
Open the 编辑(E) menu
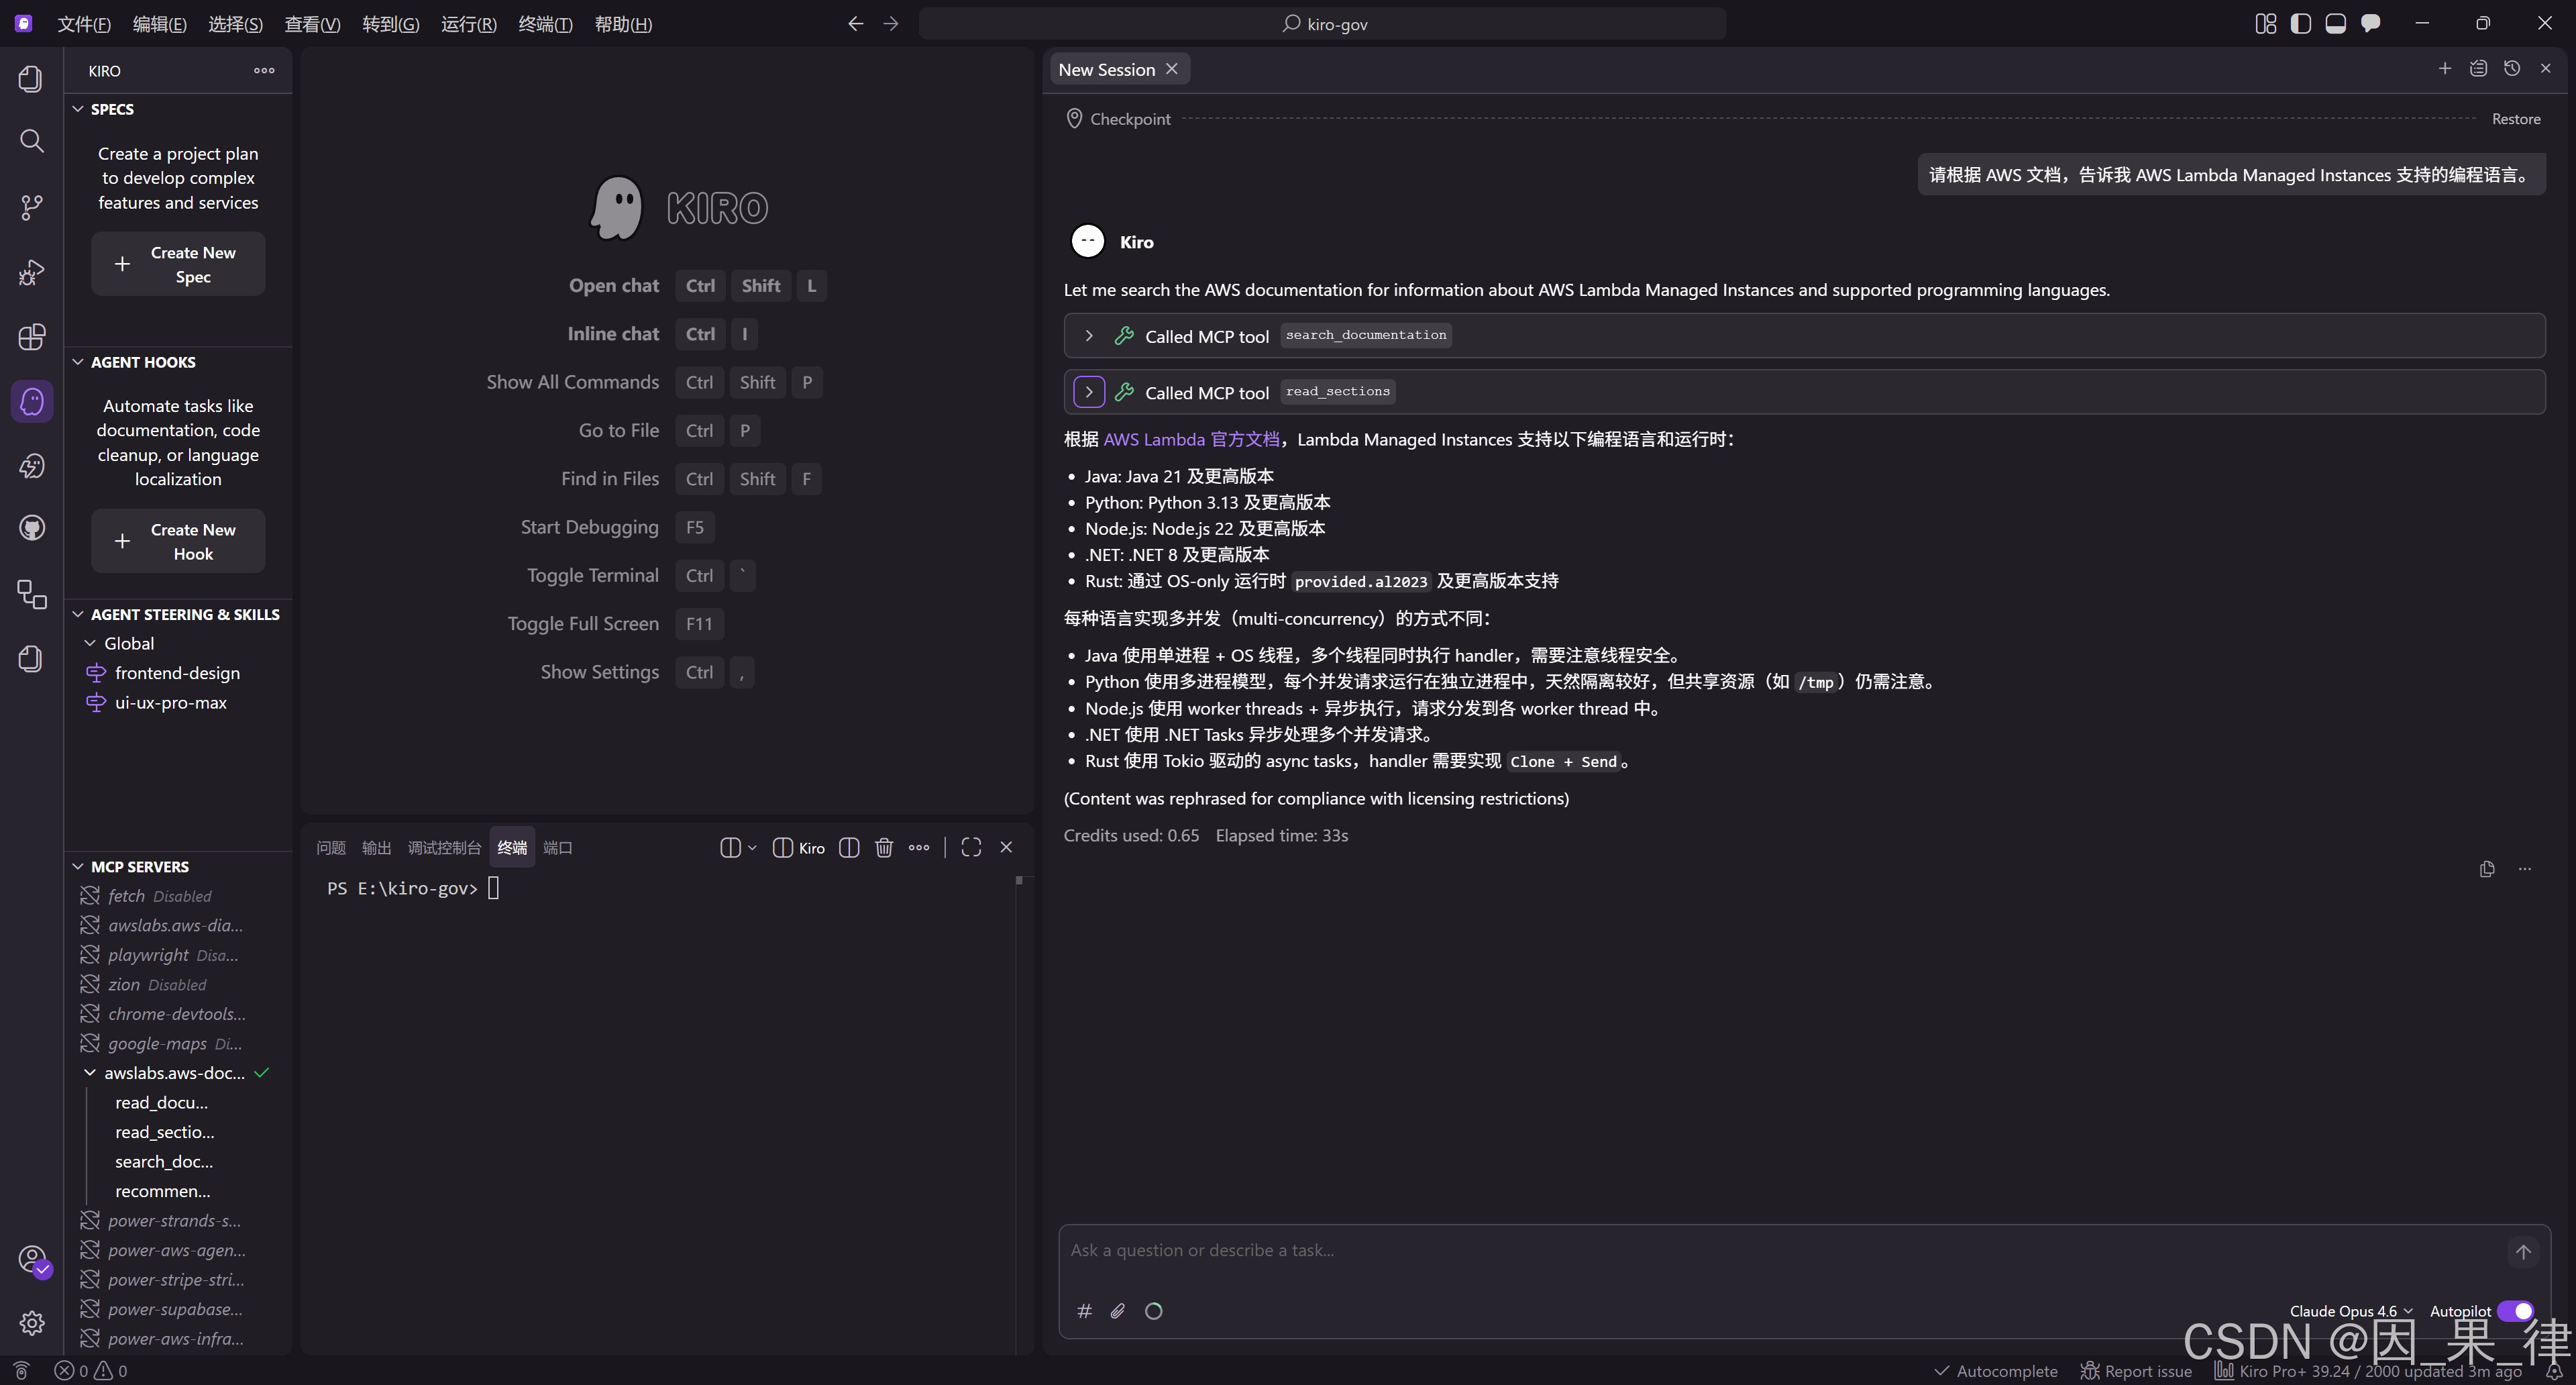[160, 23]
